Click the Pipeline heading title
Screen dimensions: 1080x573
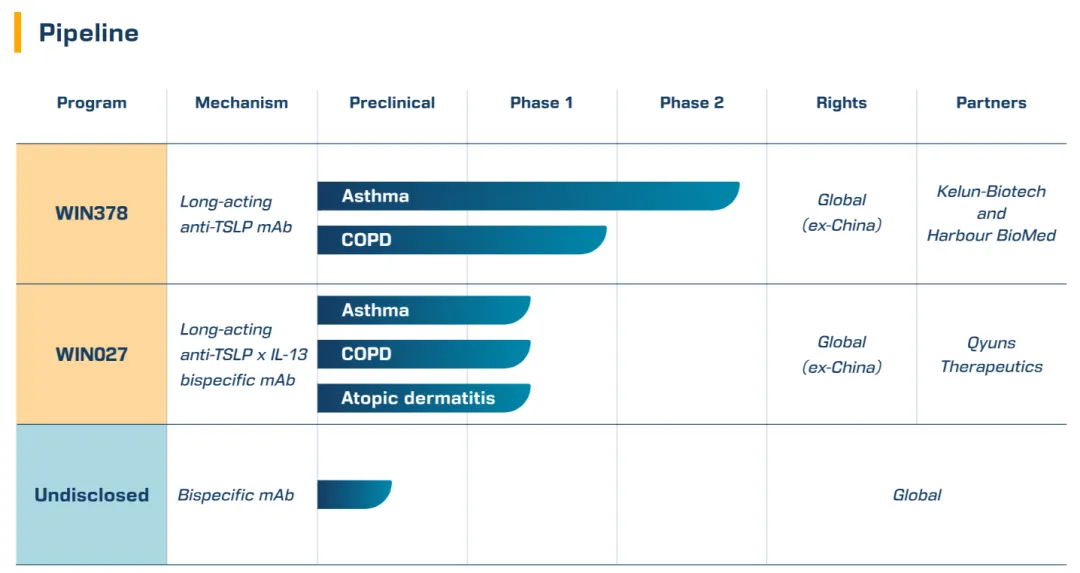[x=88, y=33]
